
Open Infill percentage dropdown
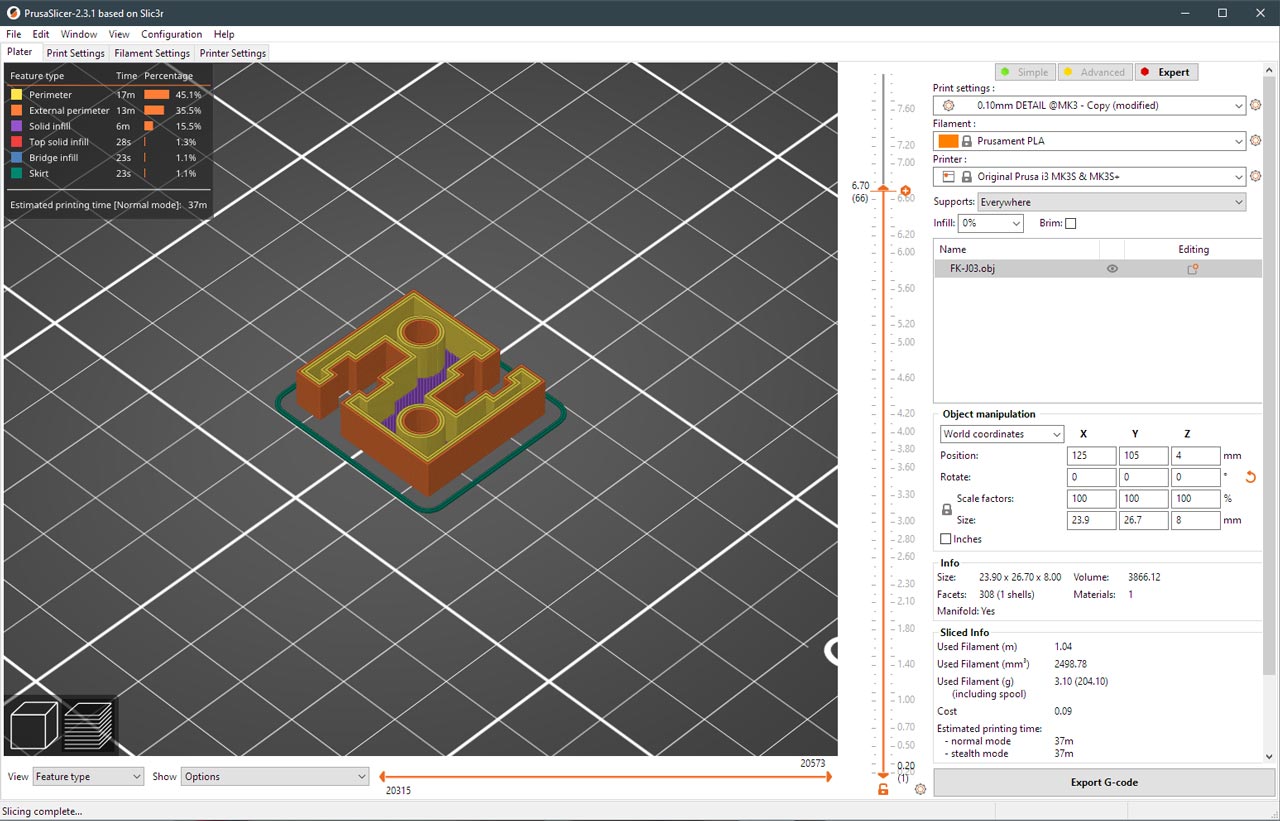991,224
